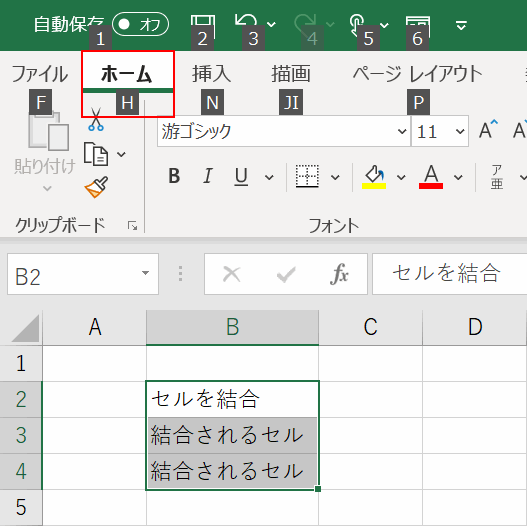
Task: Open Customize Quick Access Toolbar menu
Action: pyautogui.click(x=461, y=25)
